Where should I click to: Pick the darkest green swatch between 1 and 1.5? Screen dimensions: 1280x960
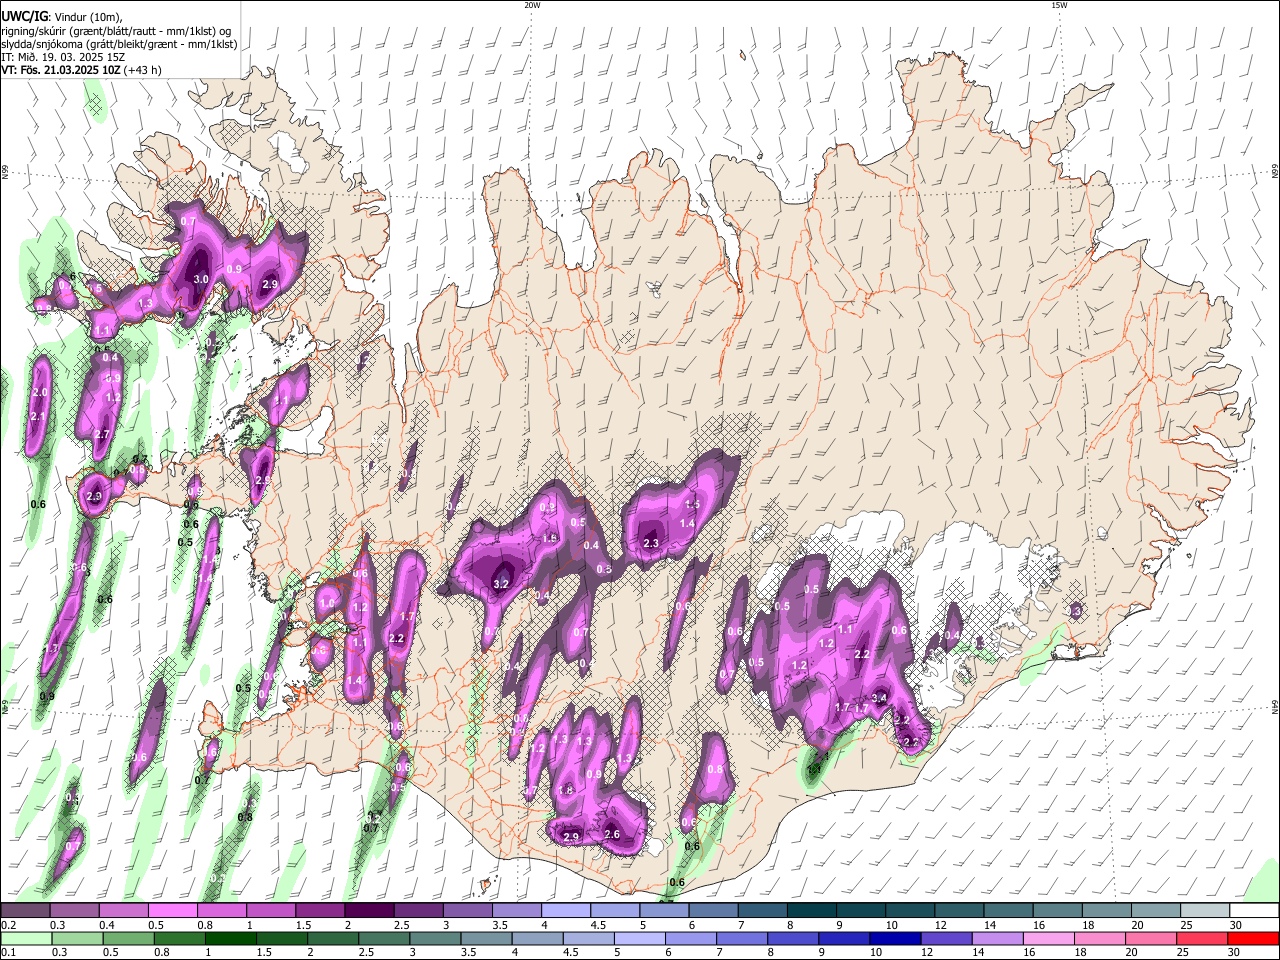coord(230,938)
